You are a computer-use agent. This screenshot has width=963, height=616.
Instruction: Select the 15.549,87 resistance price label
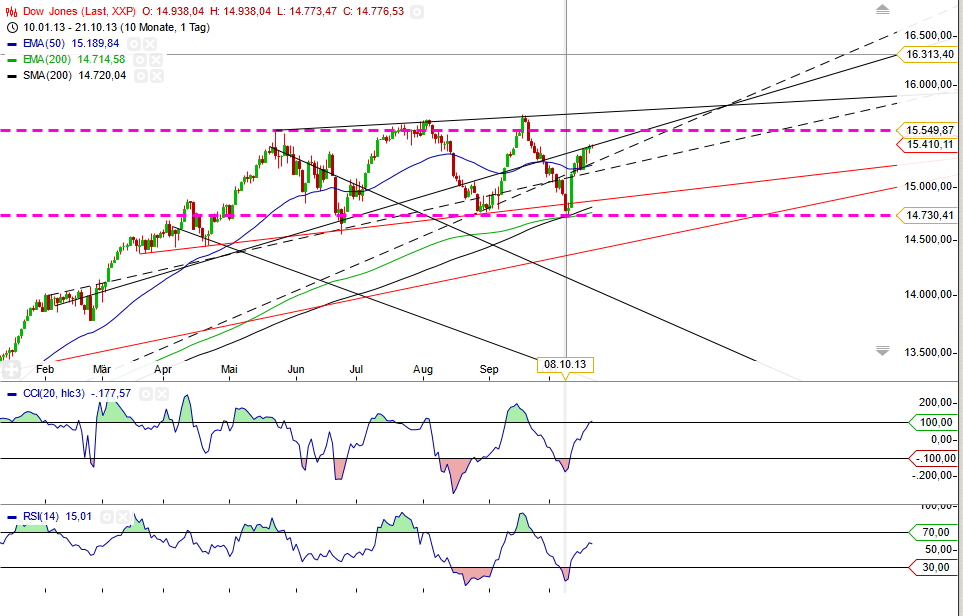[928, 129]
